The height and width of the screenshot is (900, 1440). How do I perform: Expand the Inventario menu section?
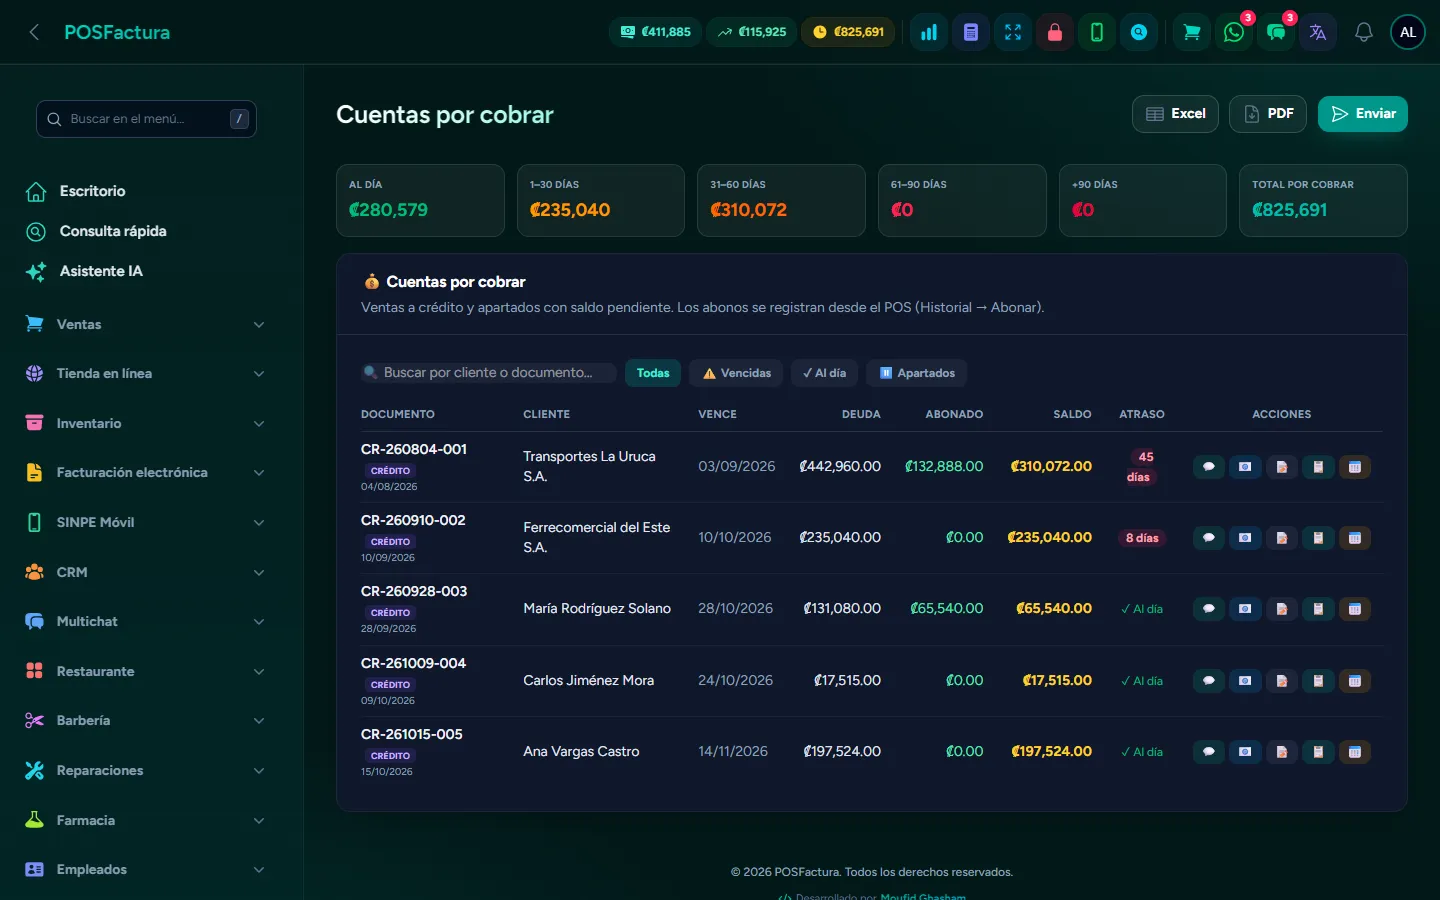coord(146,423)
